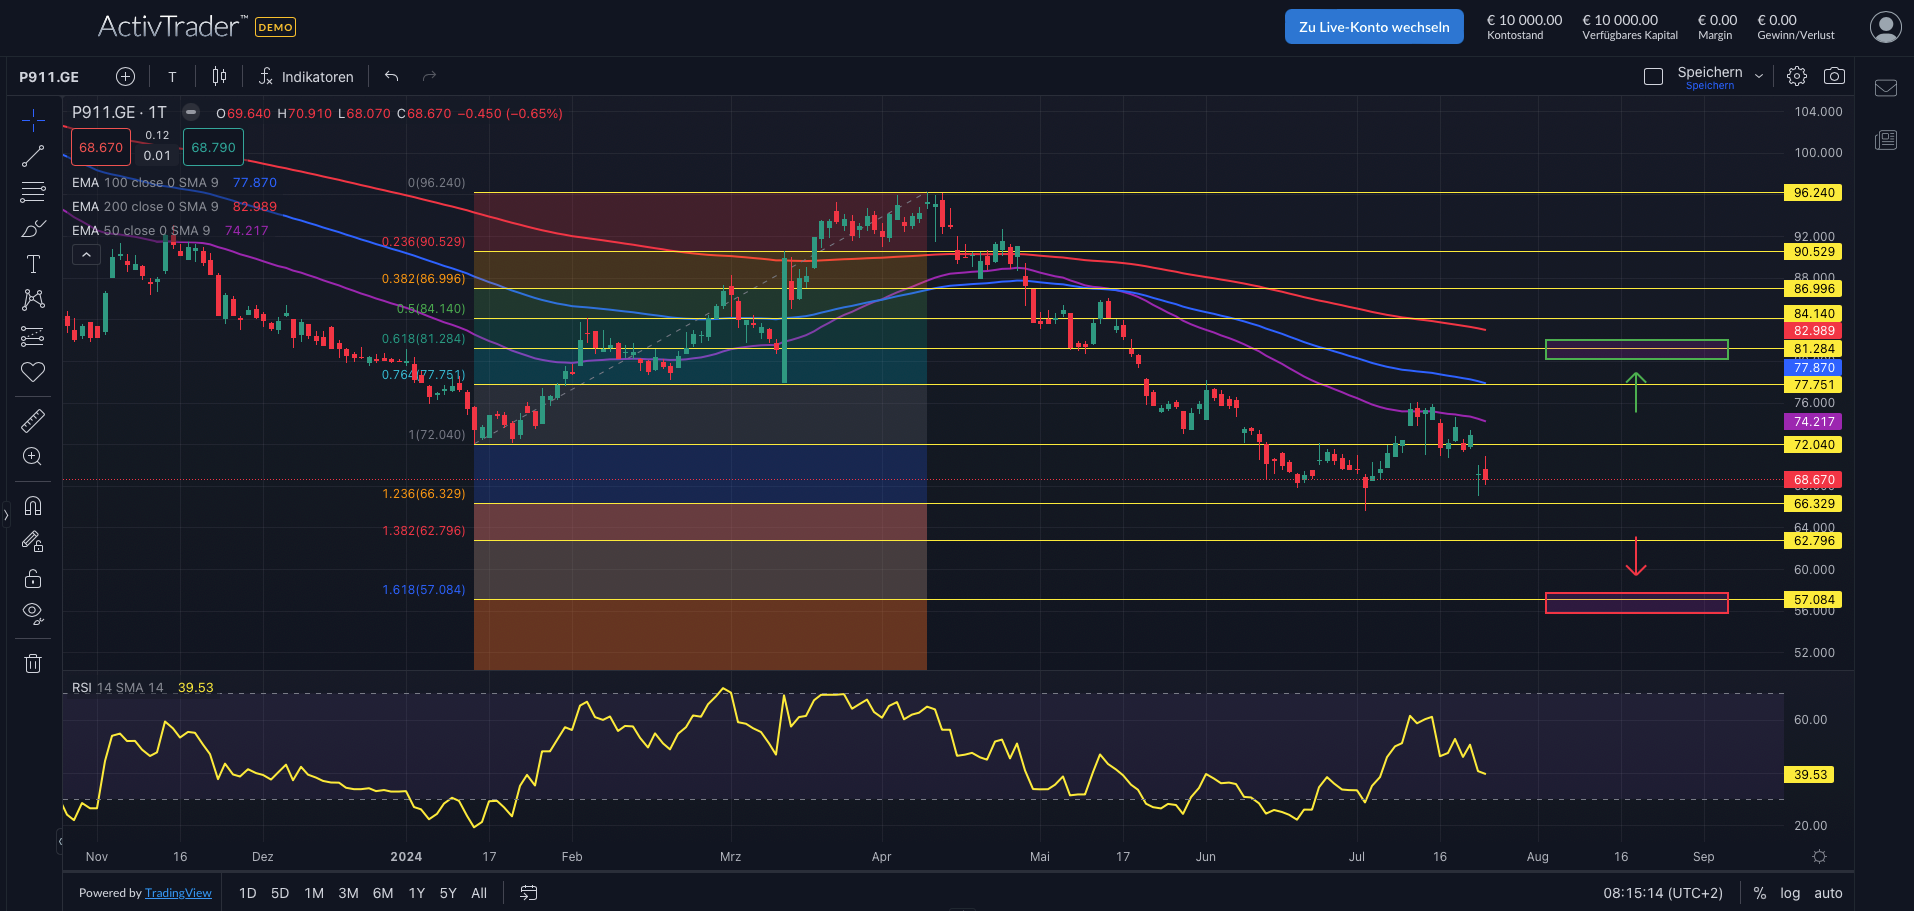The image size is (1914, 911).
Task: Toggle logarithmic scale with log button
Action: 1790,893
